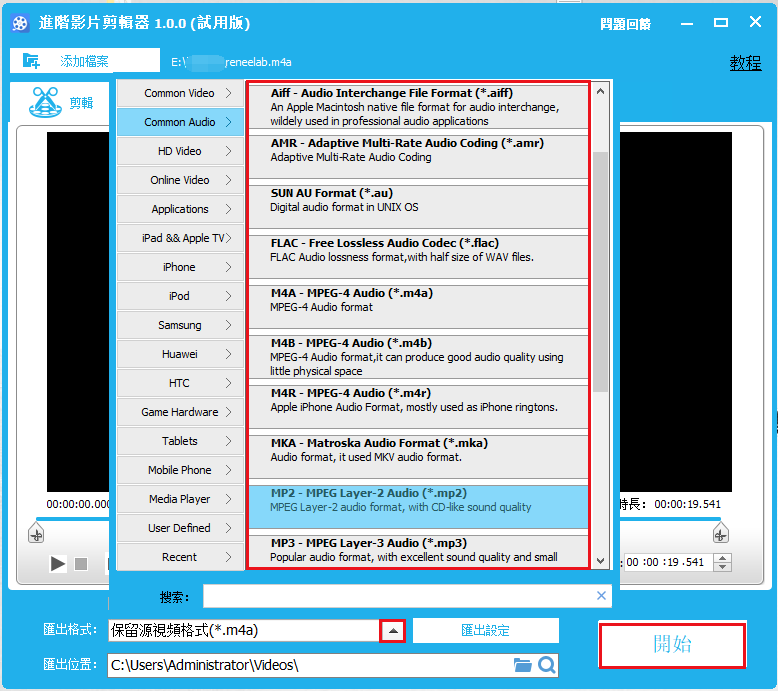
Task: Collapse the export format dropdown arrow
Action: coord(392,631)
